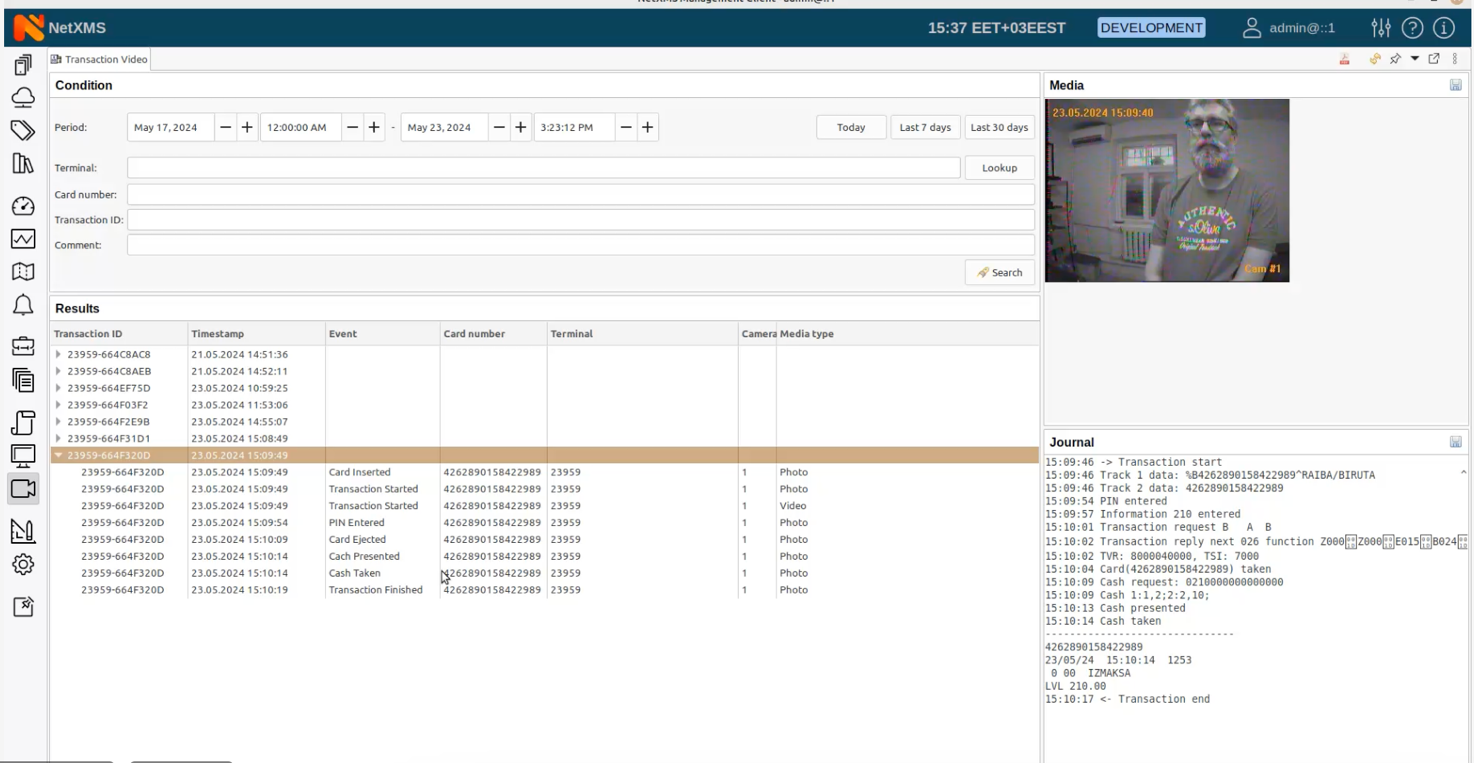
Task: Open the pinned note icon in sidebar
Action: (x=23, y=606)
